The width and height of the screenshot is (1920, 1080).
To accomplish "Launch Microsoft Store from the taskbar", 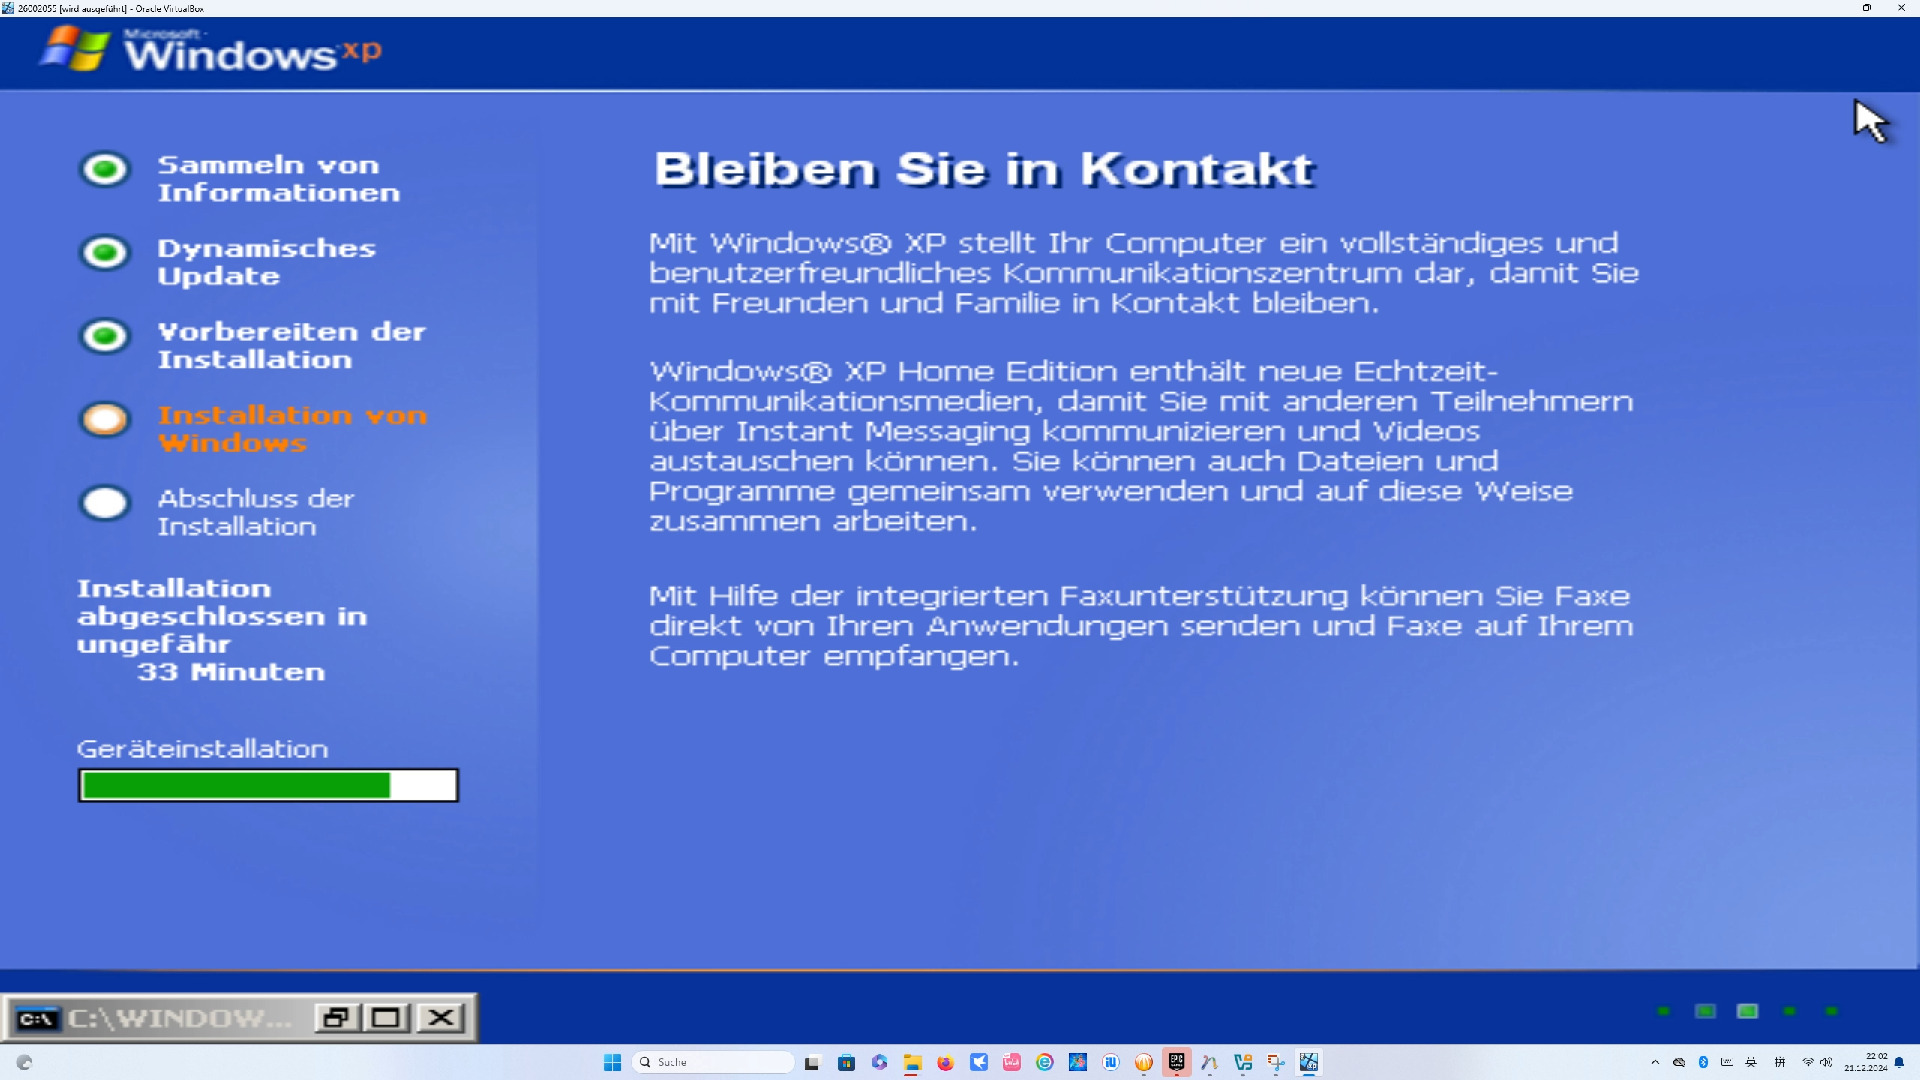I will [x=846, y=1062].
